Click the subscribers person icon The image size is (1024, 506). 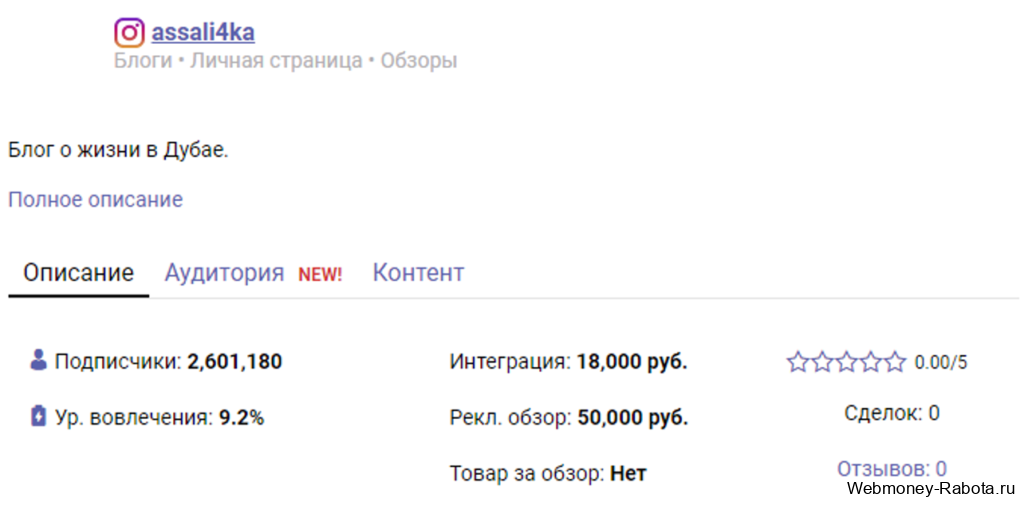point(39,360)
